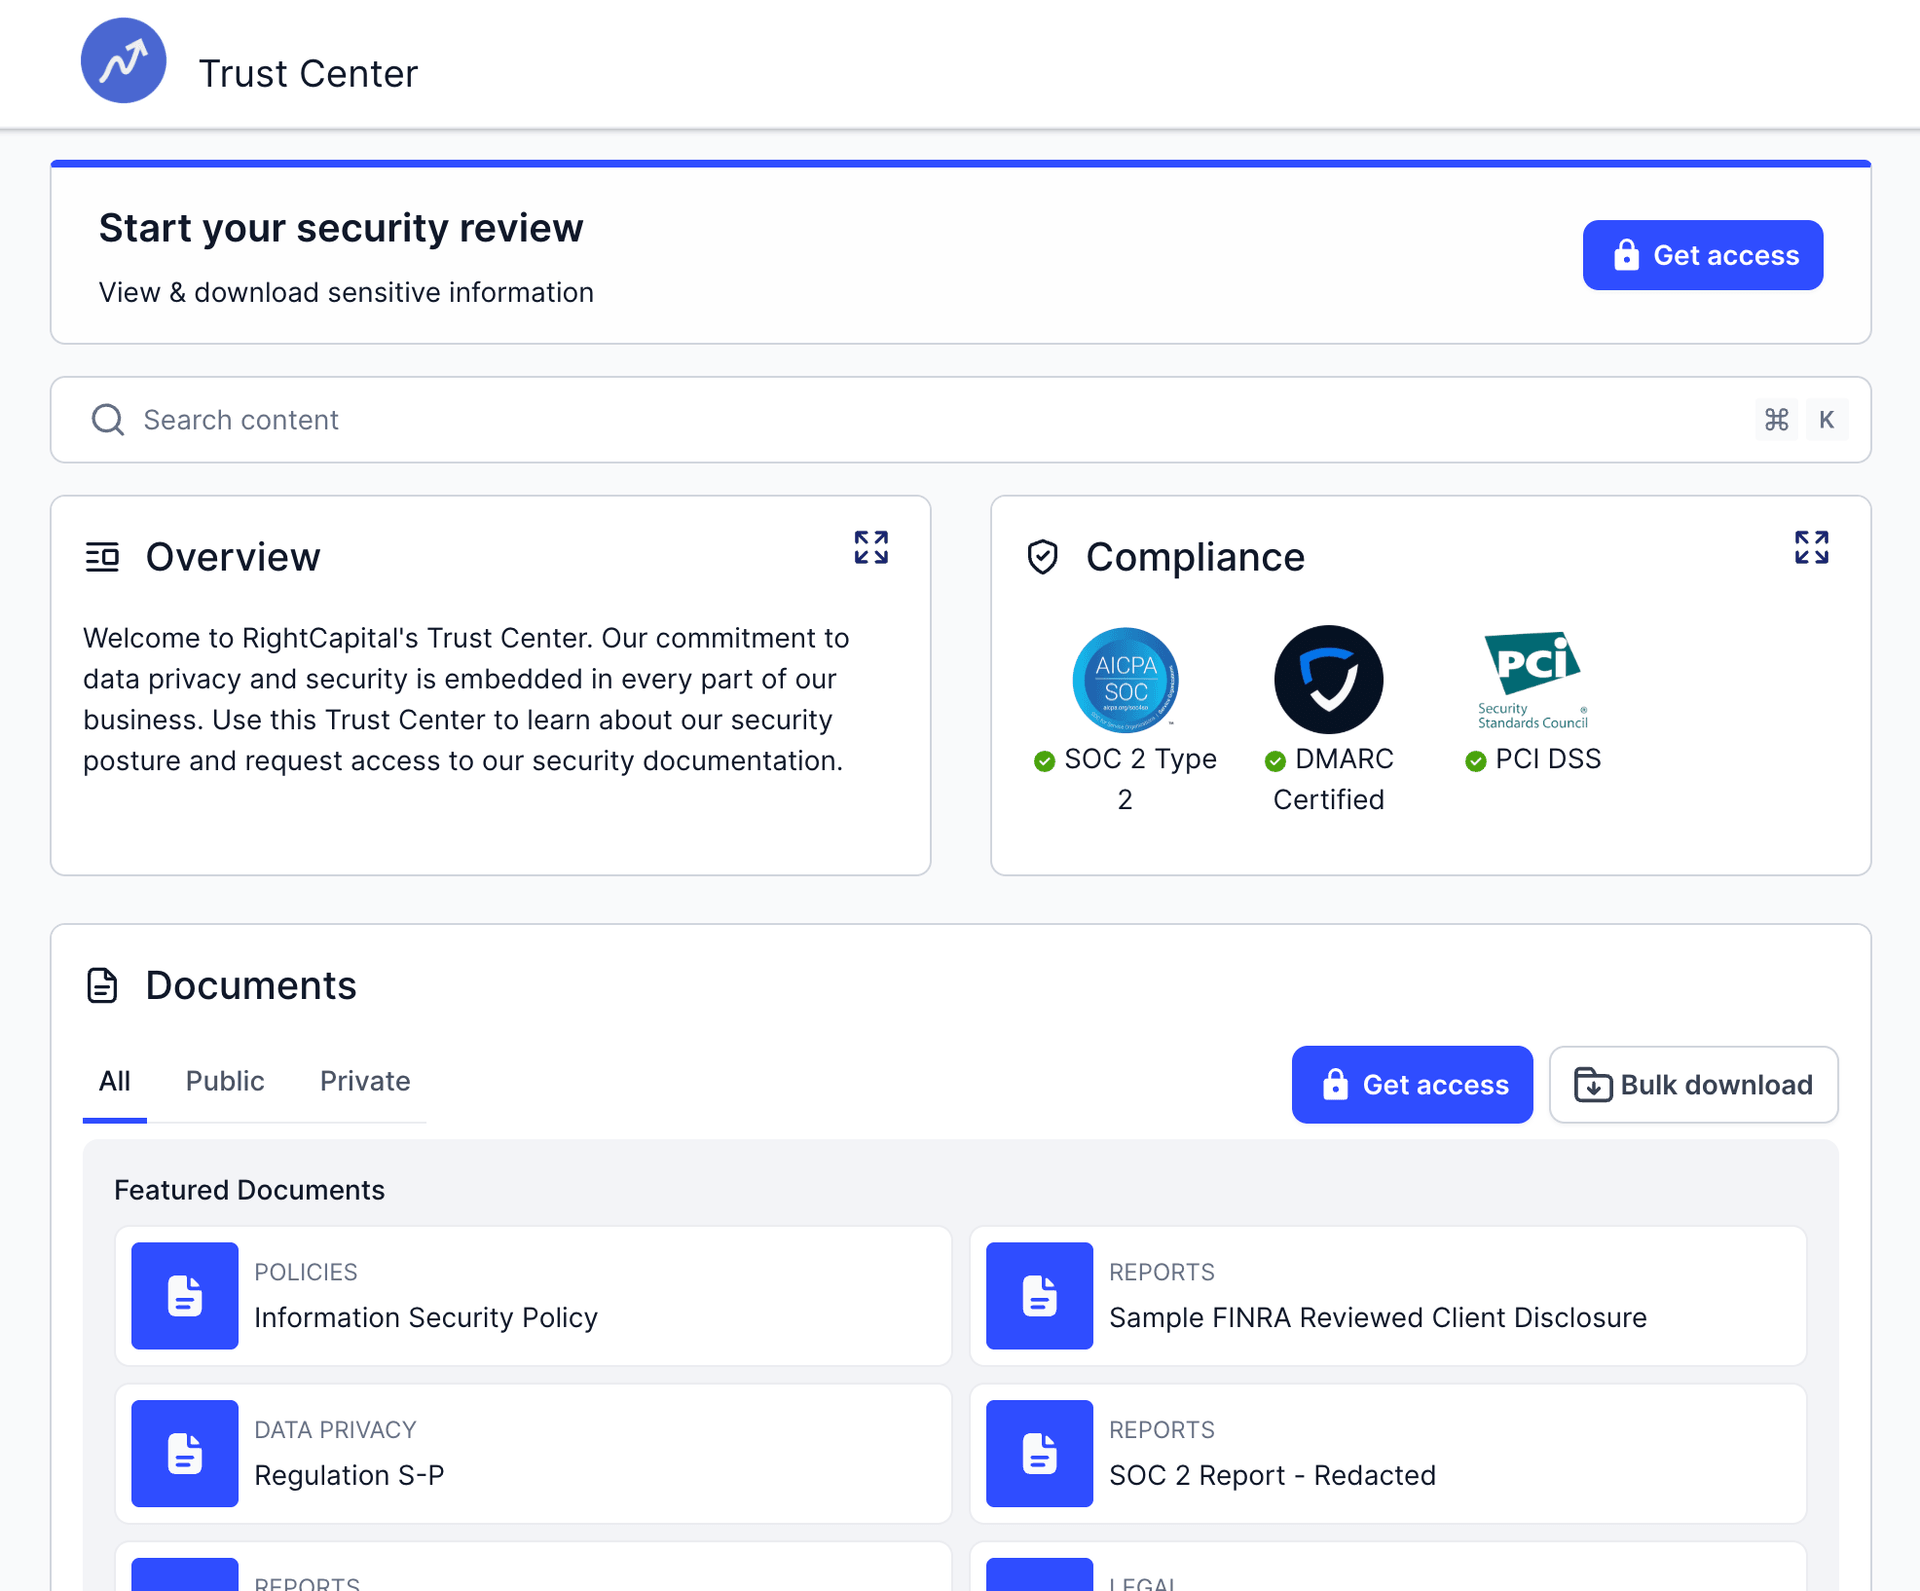This screenshot has width=1920, height=1591.
Task: Open the AICPA SOC badge
Action: point(1125,680)
